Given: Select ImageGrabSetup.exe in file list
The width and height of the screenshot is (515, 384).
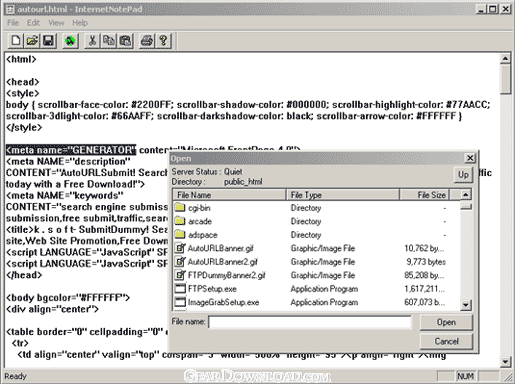Looking at the screenshot, I should pyautogui.click(x=224, y=302).
